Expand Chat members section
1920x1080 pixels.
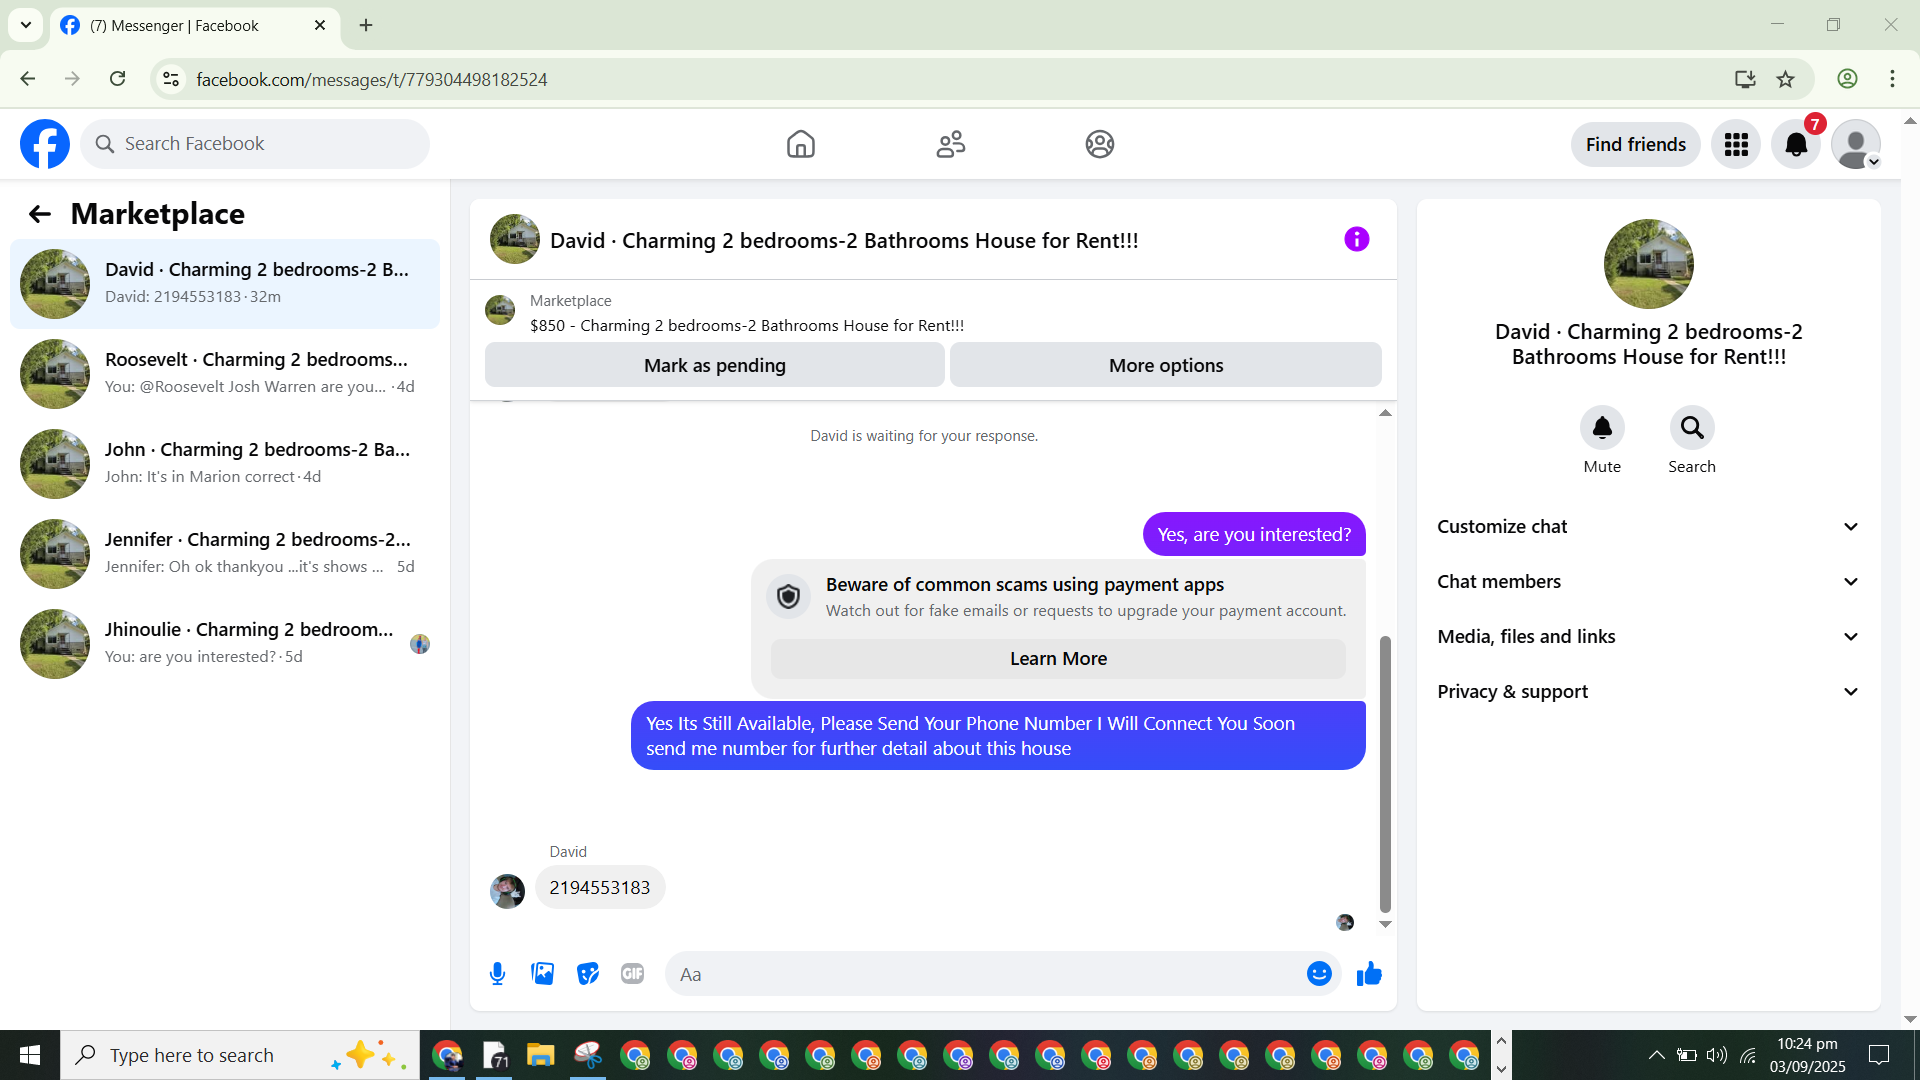point(1648,582)
